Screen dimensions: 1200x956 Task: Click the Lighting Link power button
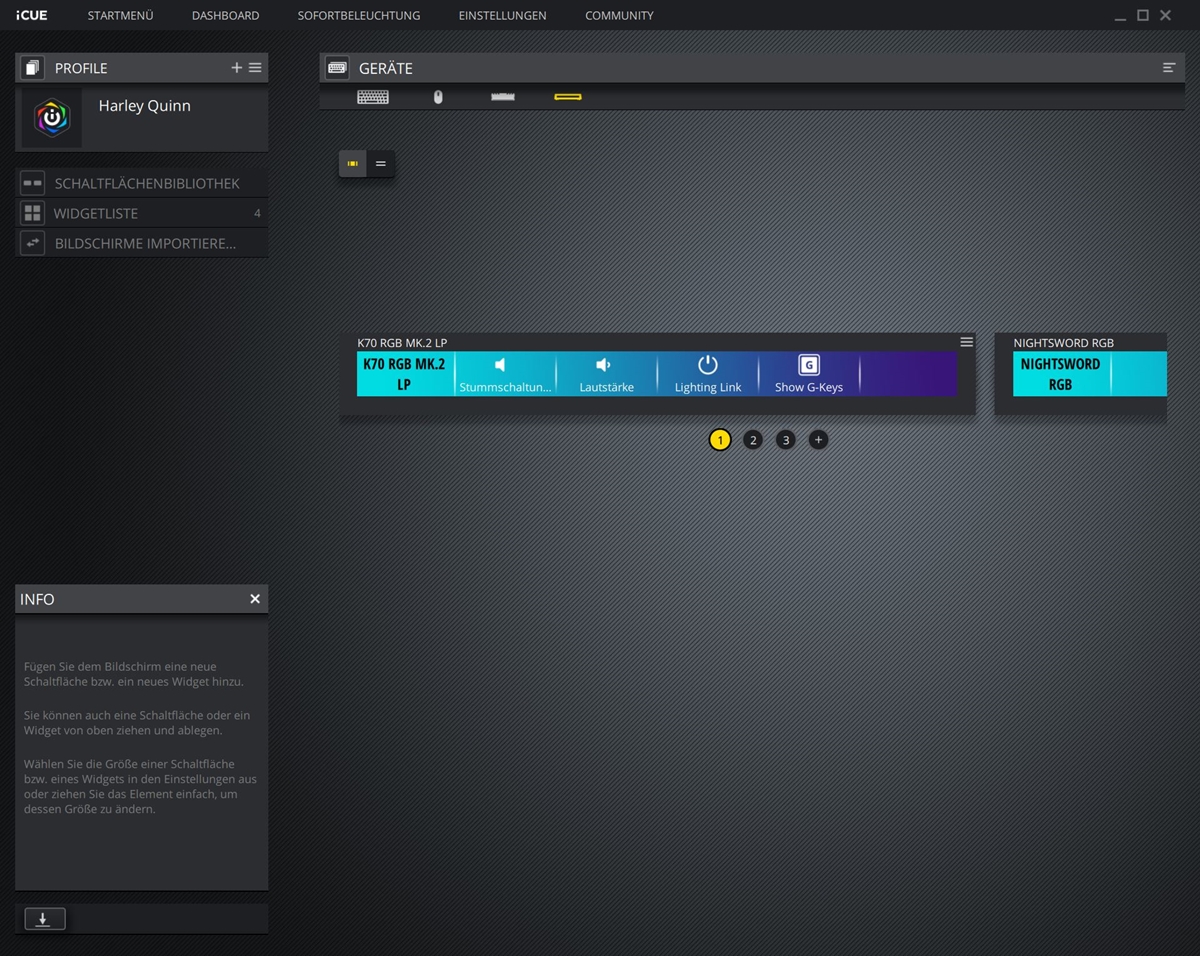[x=708, y=374]
